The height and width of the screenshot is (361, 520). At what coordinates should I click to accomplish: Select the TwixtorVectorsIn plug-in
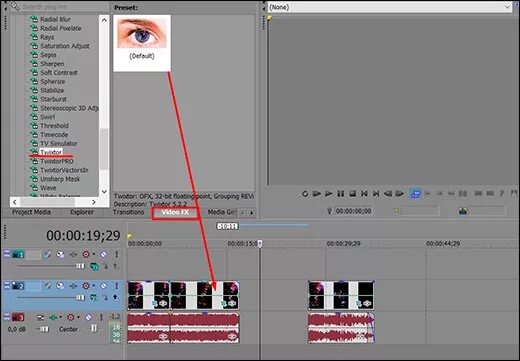(x=64, y=170)
